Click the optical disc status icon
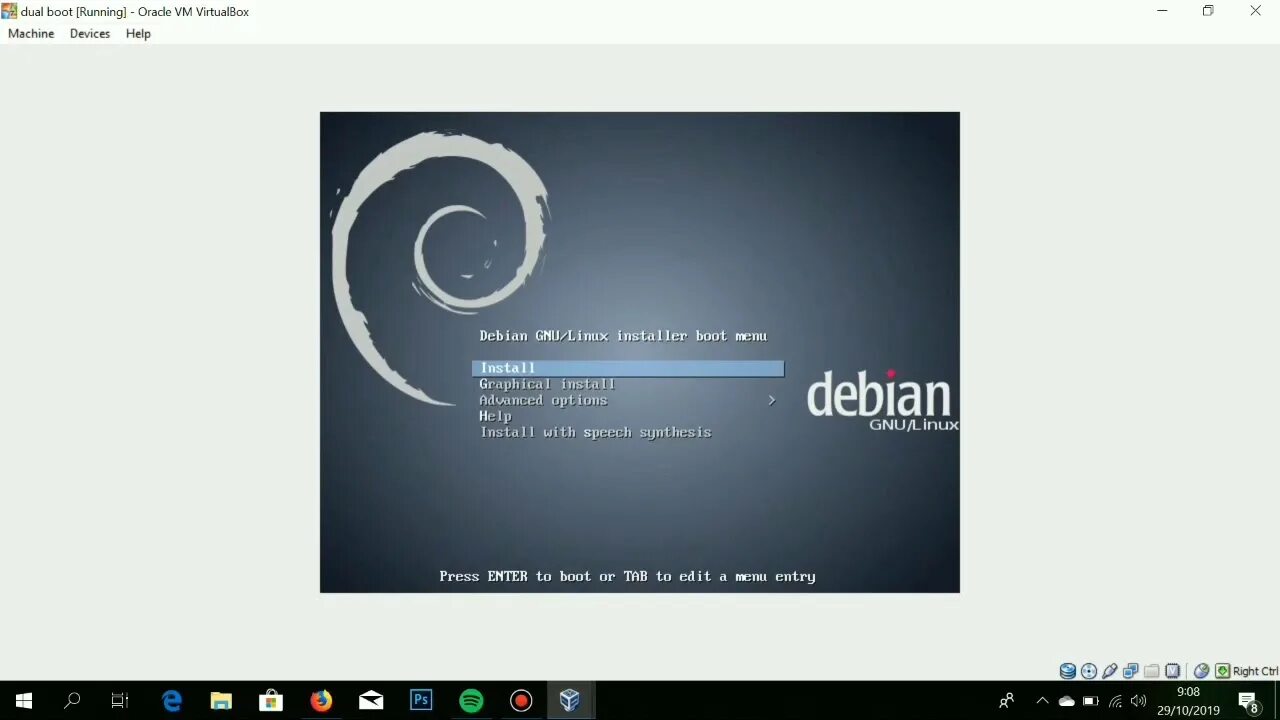 tap(1089, 671)
